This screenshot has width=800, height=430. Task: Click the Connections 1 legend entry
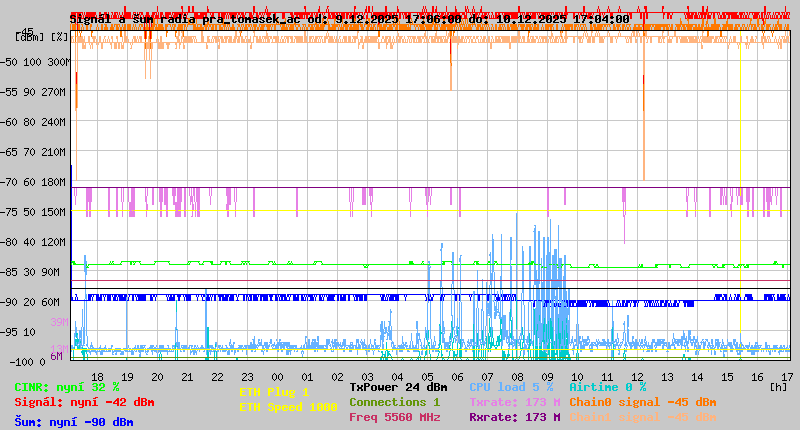pyautogui.click(x=394, y=402)
